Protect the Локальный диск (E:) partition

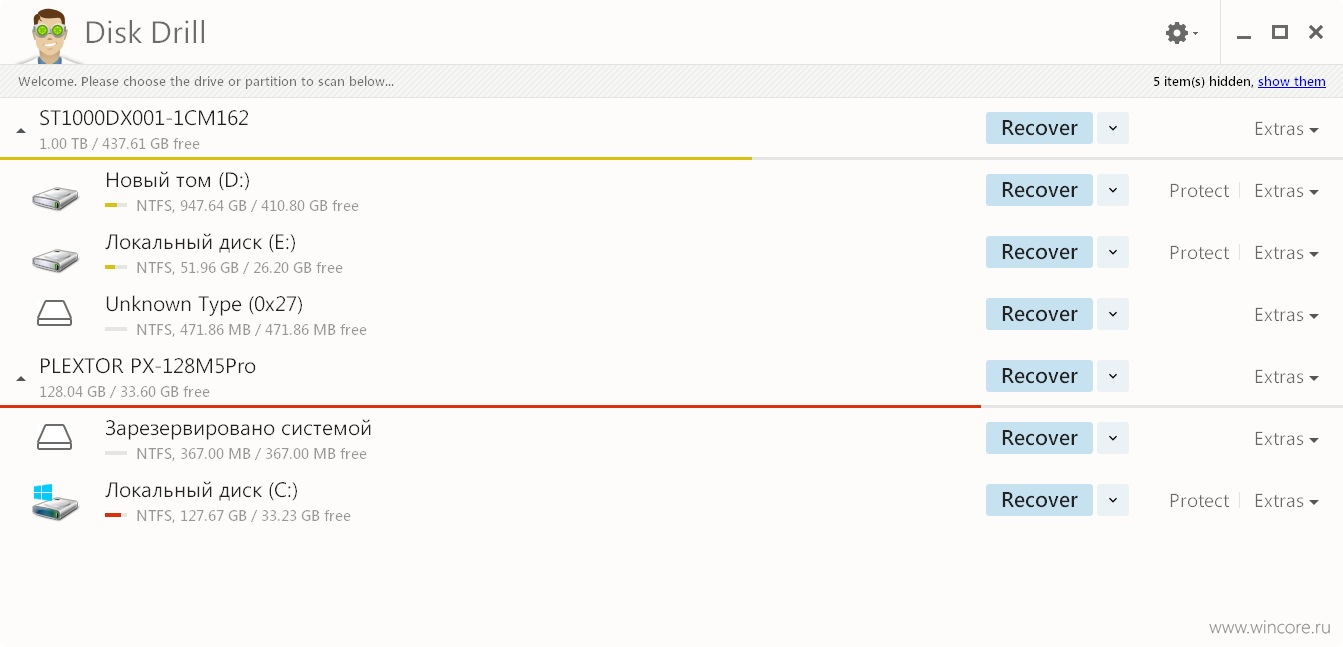click(x=1199, y=253)
